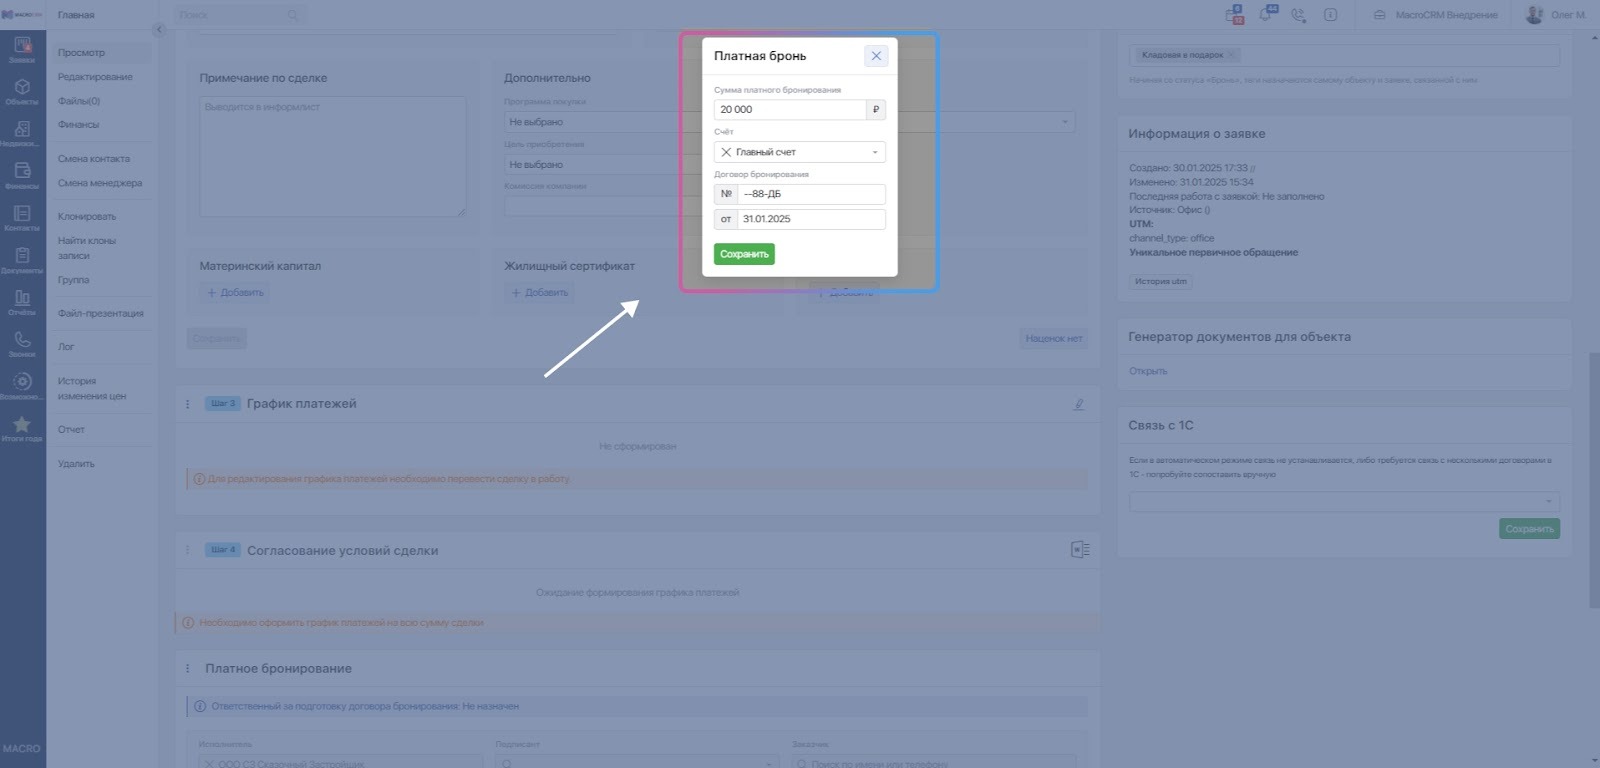Click the booking amount field 20 000
Screen dimensions: 1600x768
tap(790, 110)
